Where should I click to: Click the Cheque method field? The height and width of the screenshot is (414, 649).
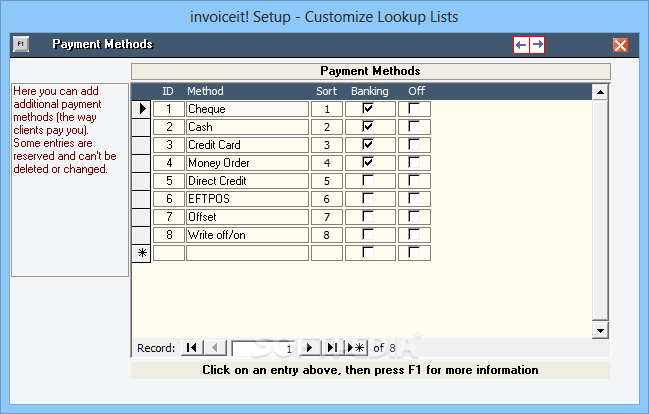[x=248, y=109]
